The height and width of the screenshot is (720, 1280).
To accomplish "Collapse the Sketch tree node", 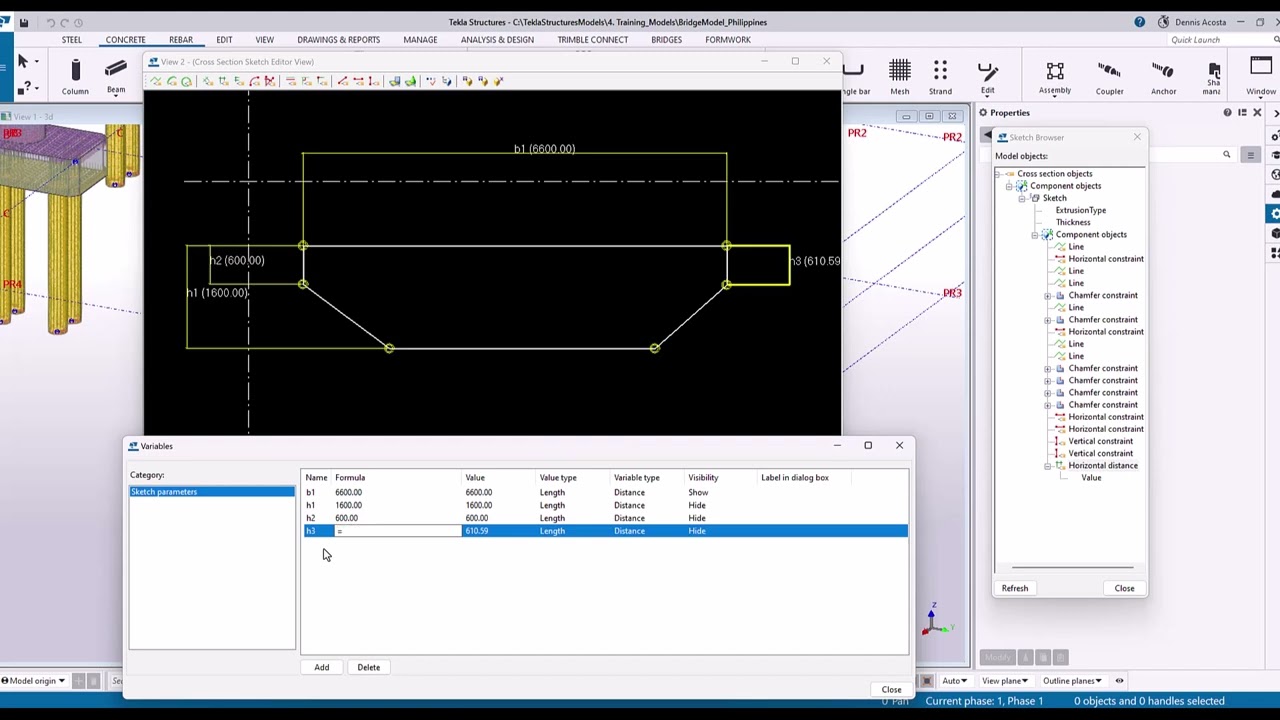I will [x=1022, y=198].
